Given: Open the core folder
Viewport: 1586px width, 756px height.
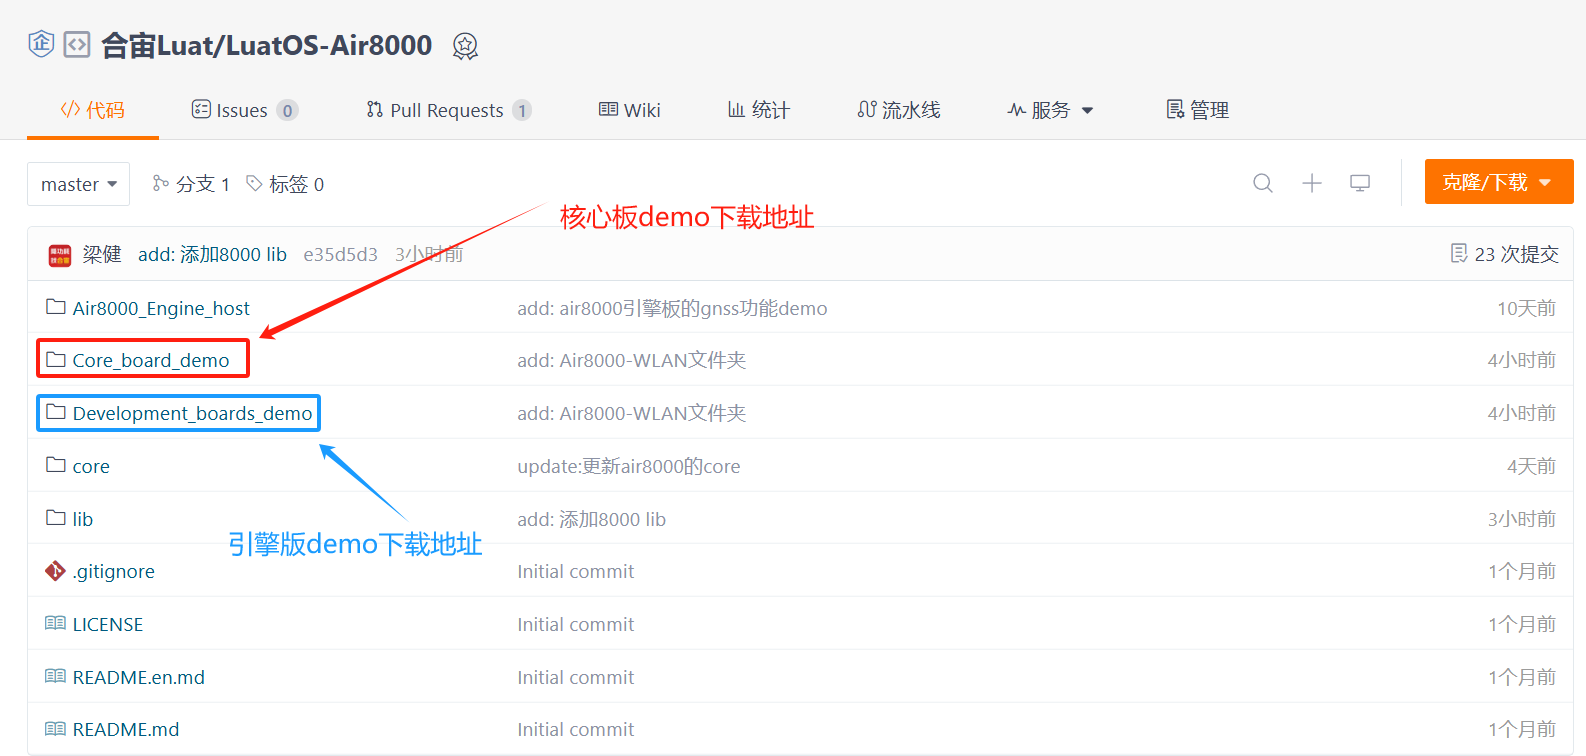Looking at the screenshot, I should point(91,466).
